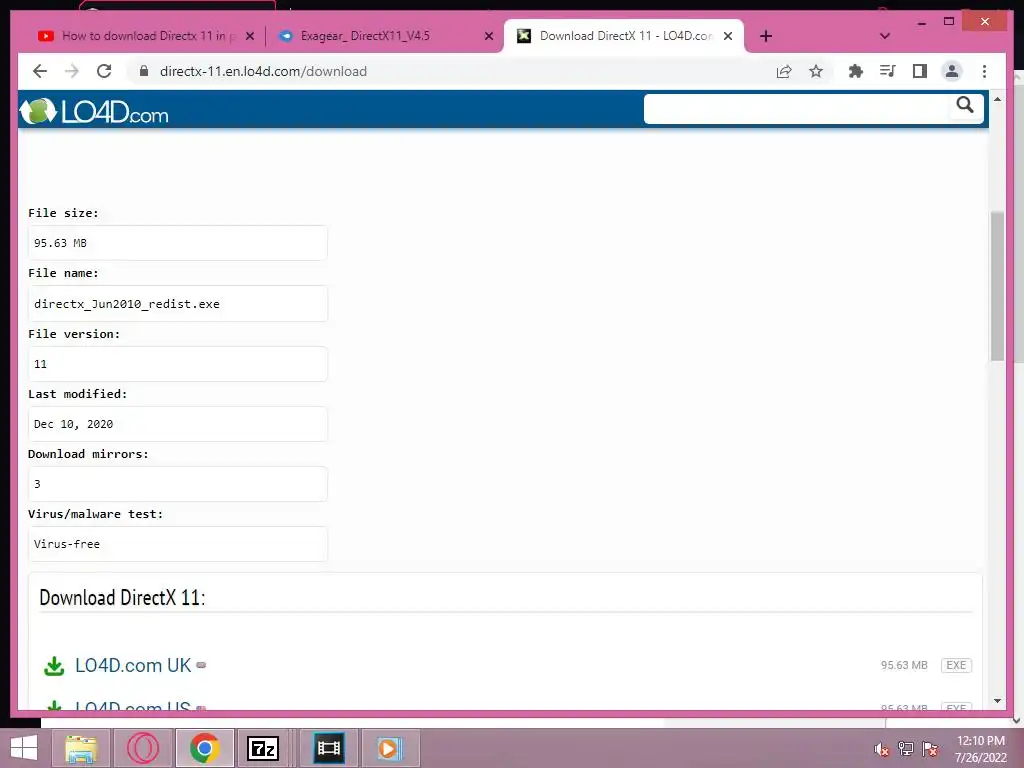Click the Dec 10, 2020 date
The image size is (1024, 768).
(178, 424)
